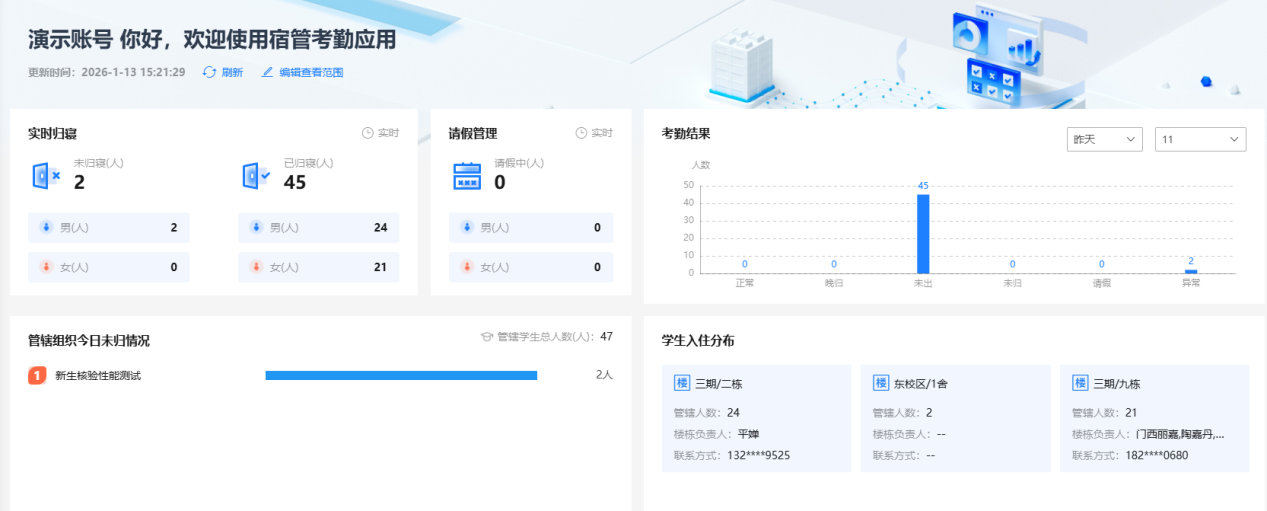Click the 学生入住分布 heading
The image size is (1267, 511).
698,340
